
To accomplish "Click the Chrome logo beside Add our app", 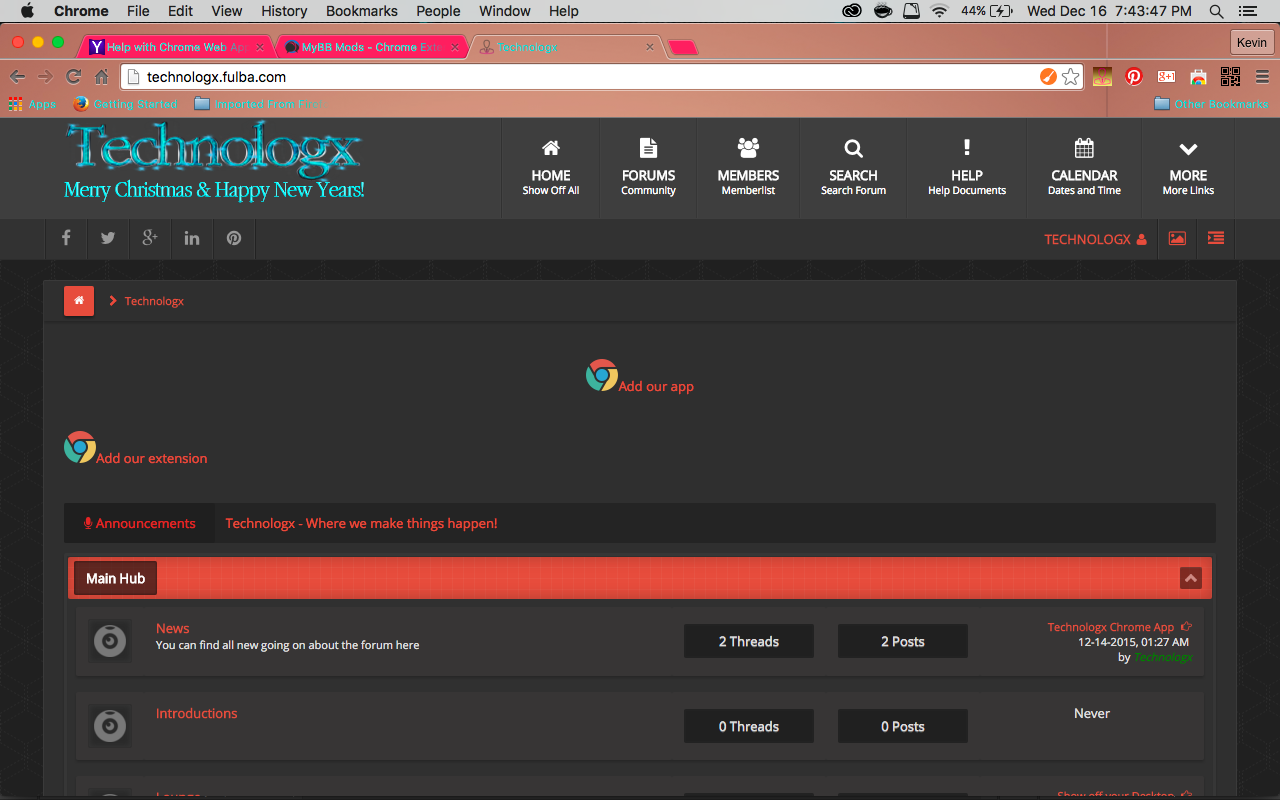I will coord(601,375).
